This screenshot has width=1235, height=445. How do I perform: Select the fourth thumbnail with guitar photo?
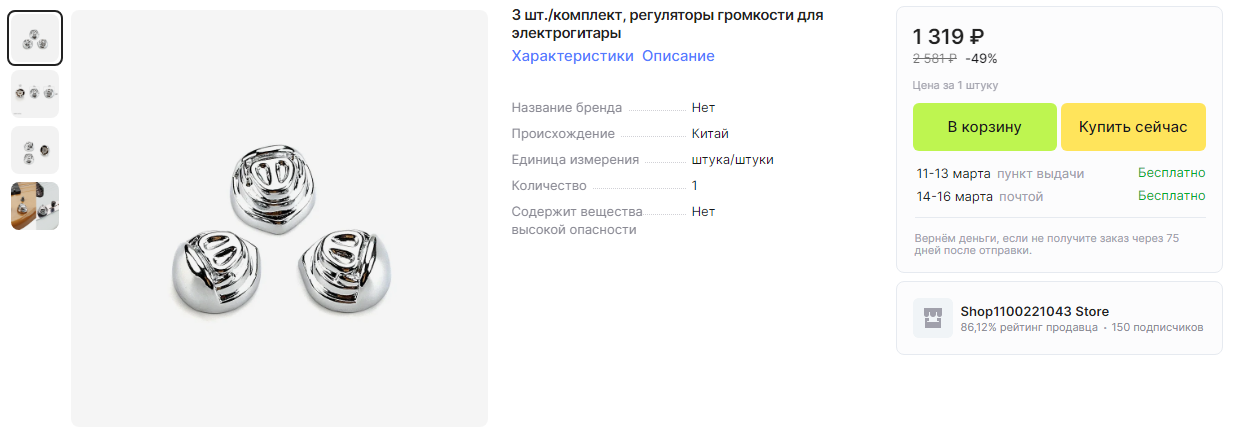(x=35, y=206)
